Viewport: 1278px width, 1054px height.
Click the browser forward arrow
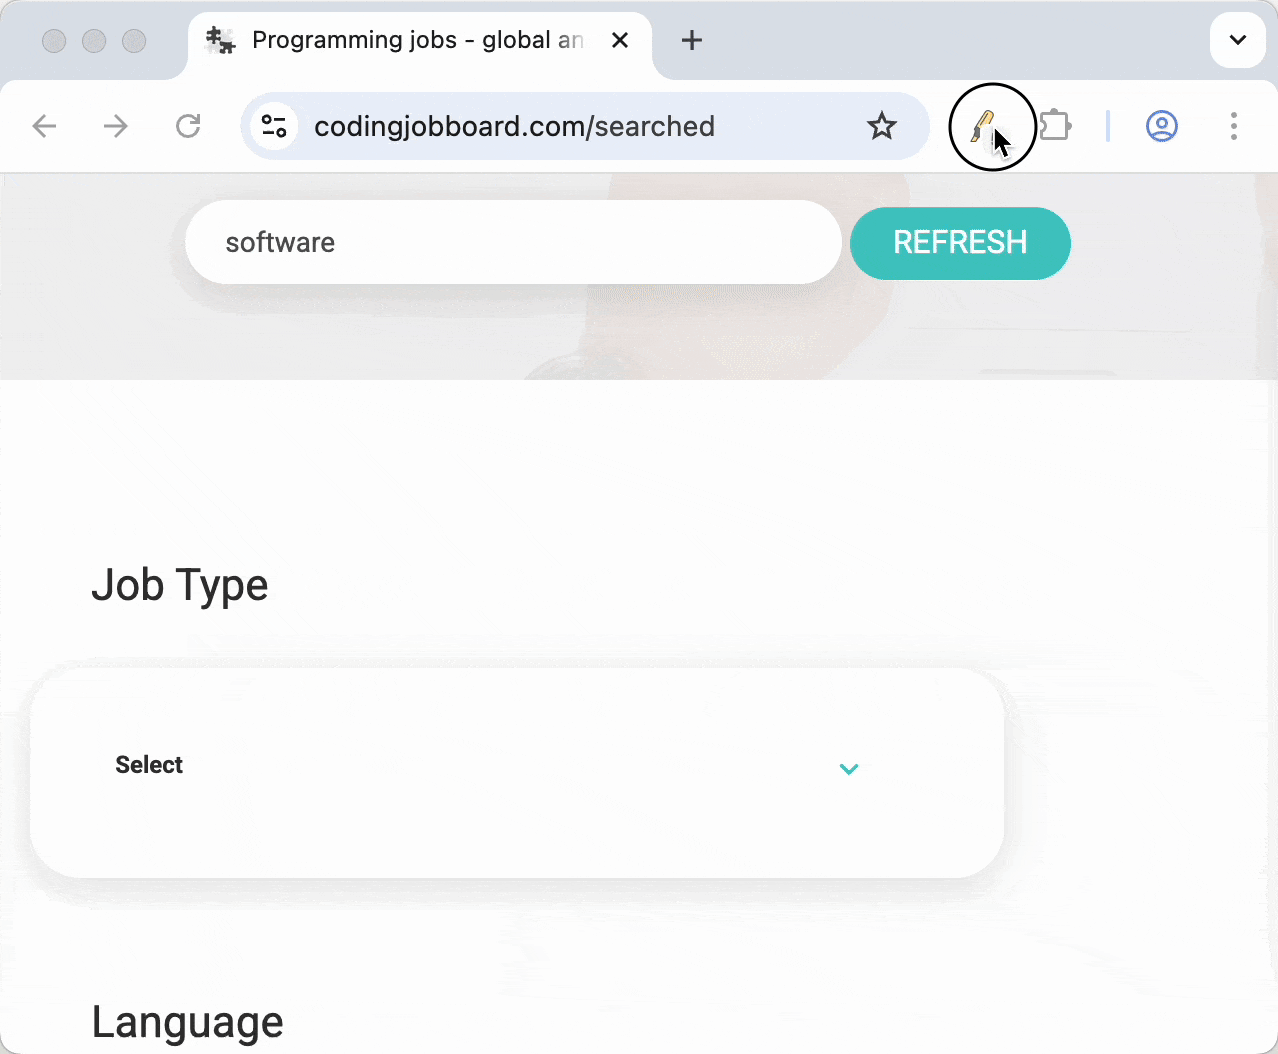(x=116, y=126)
